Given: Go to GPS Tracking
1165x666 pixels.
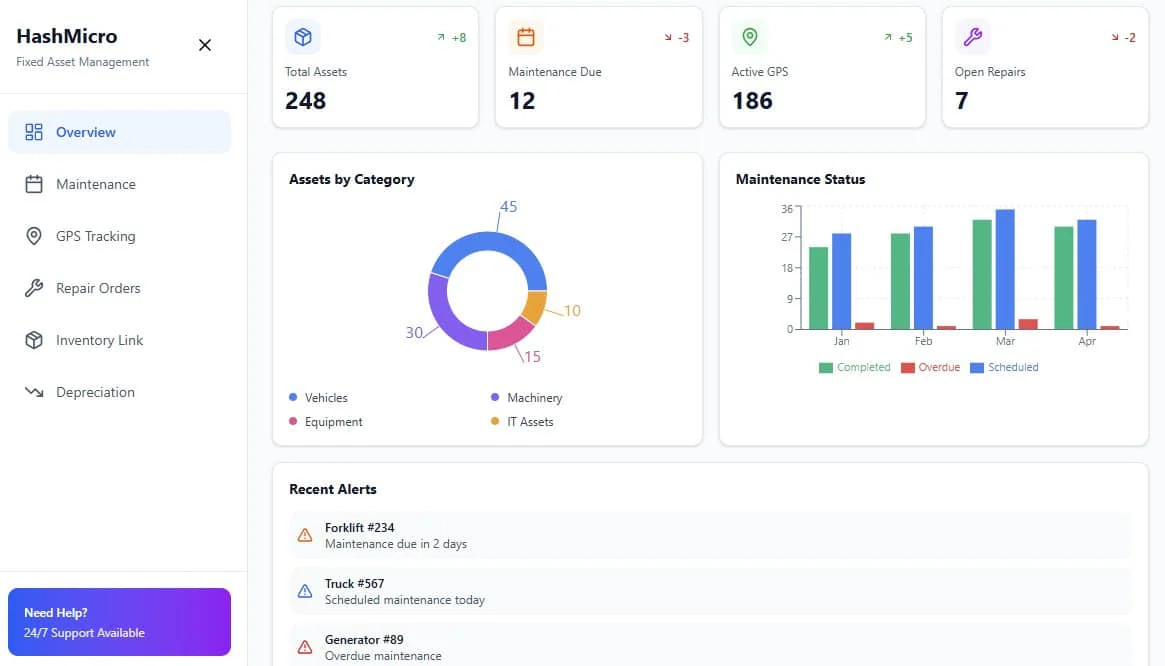Looking at the screenshot, I should [x=120, y=236].
